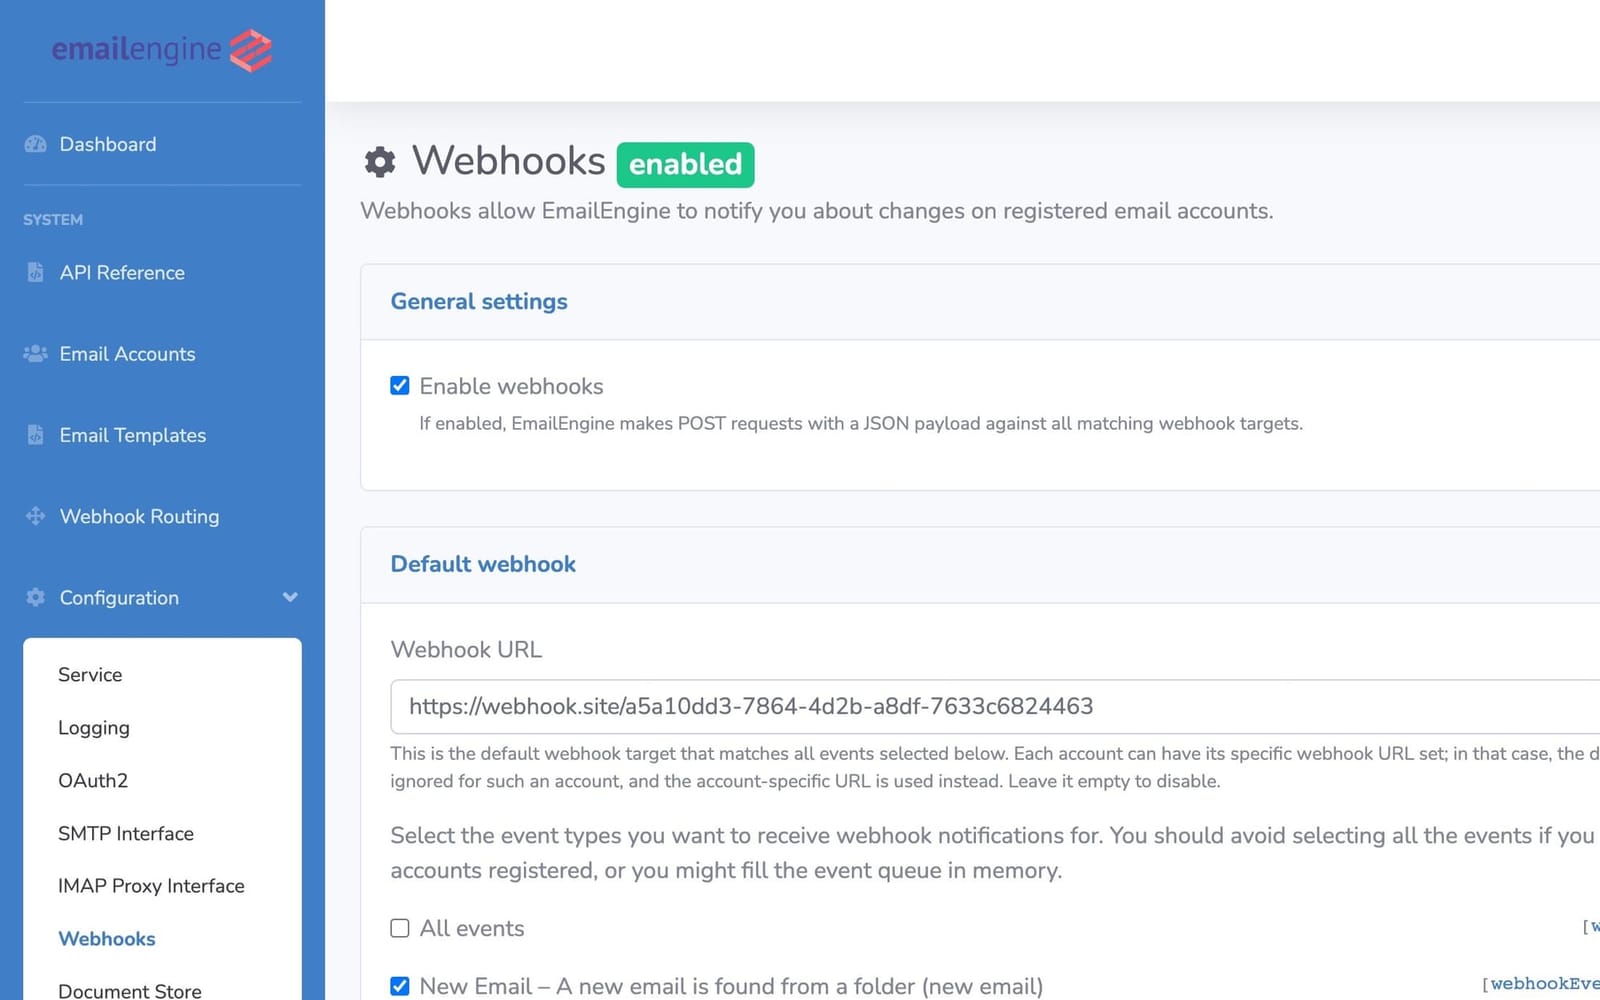Click the Configuration gear icon
Viewport: 1600px width, 1000px height.
[x=35, y=597]
